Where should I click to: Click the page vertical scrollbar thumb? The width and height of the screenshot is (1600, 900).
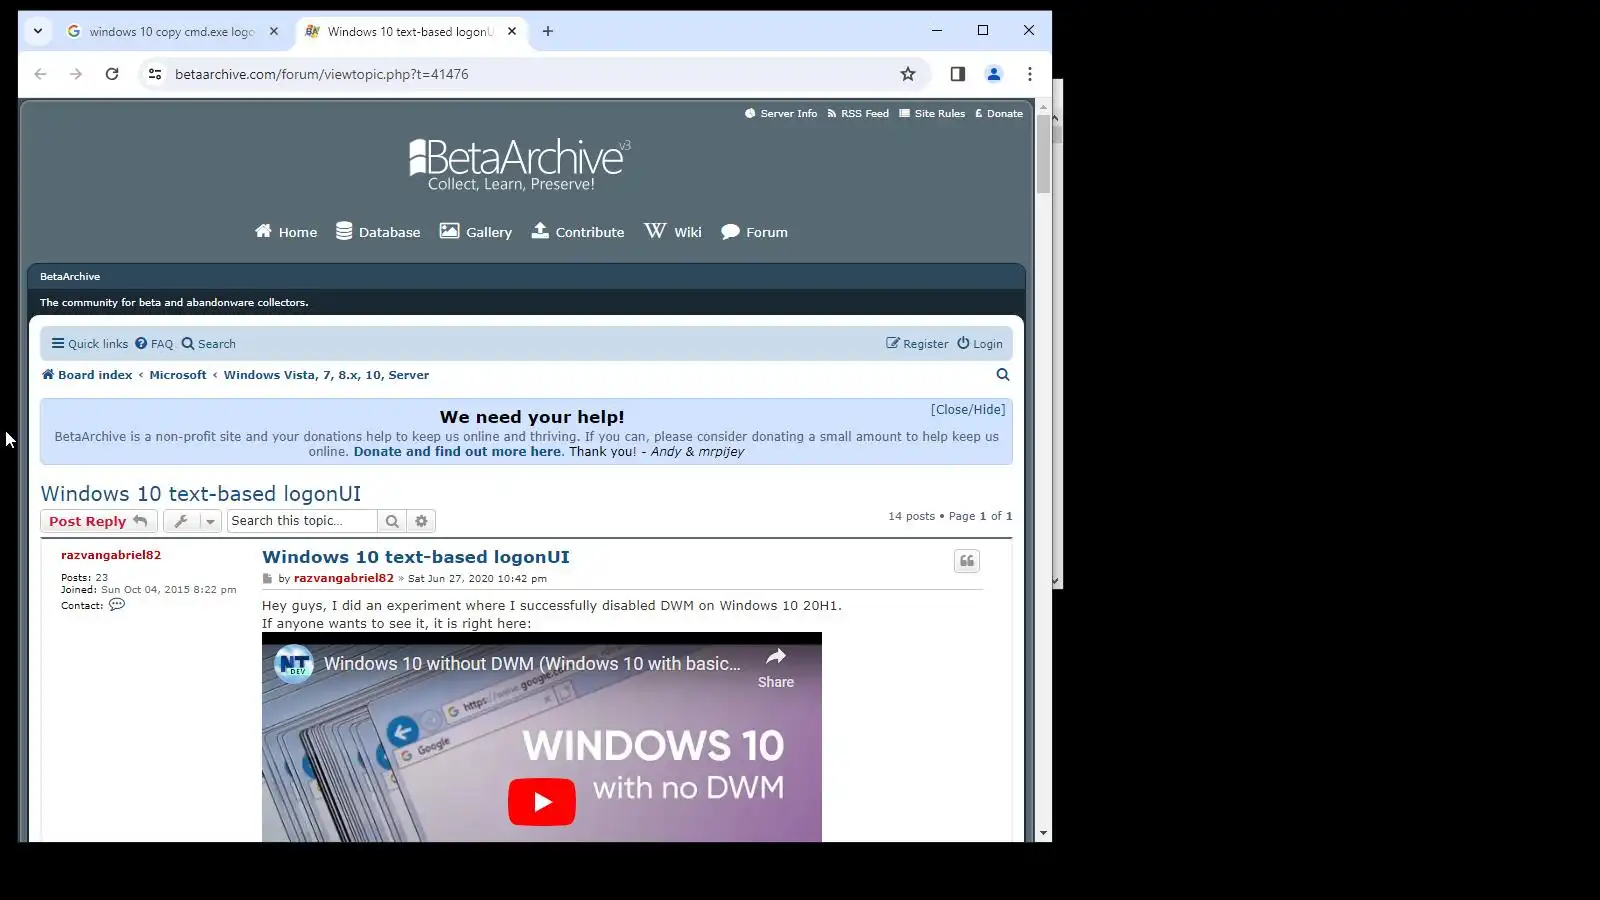point(1044,154)
